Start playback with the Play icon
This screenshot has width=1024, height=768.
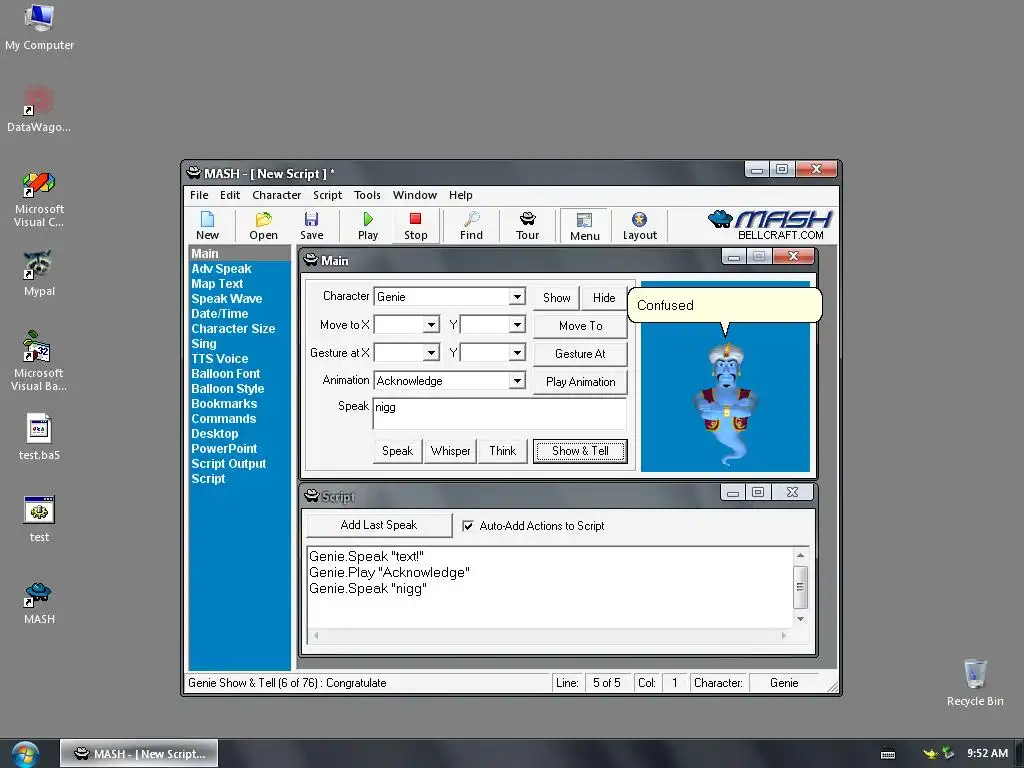pyautogui.click(x=368, y=226)
